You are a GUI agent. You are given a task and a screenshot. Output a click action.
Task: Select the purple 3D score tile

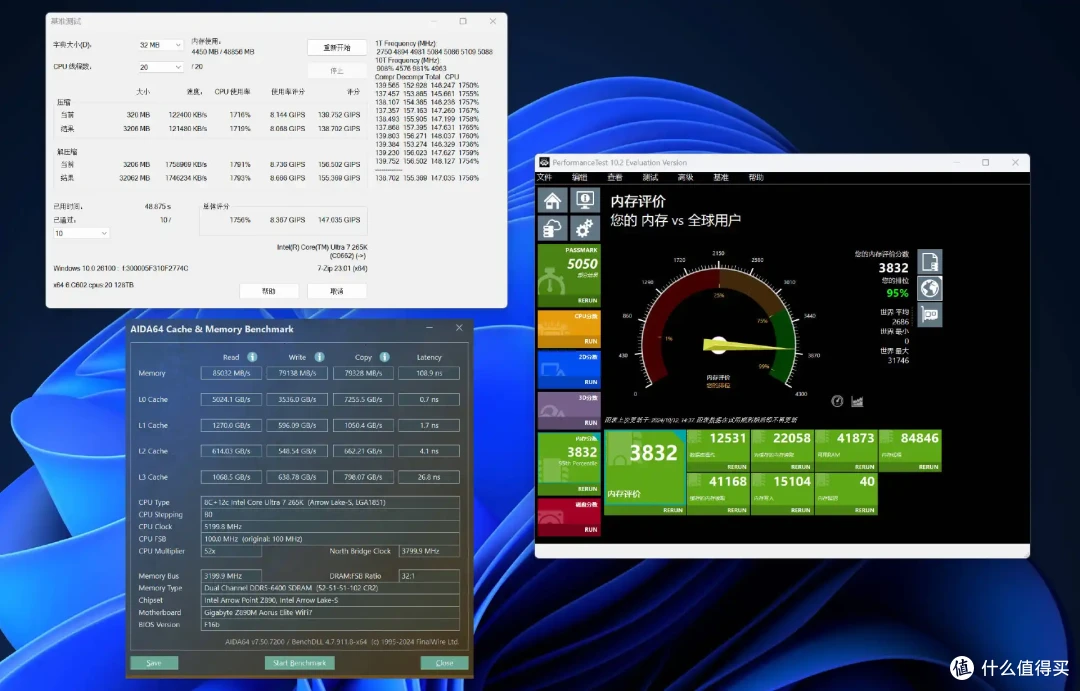pos(569,410)
